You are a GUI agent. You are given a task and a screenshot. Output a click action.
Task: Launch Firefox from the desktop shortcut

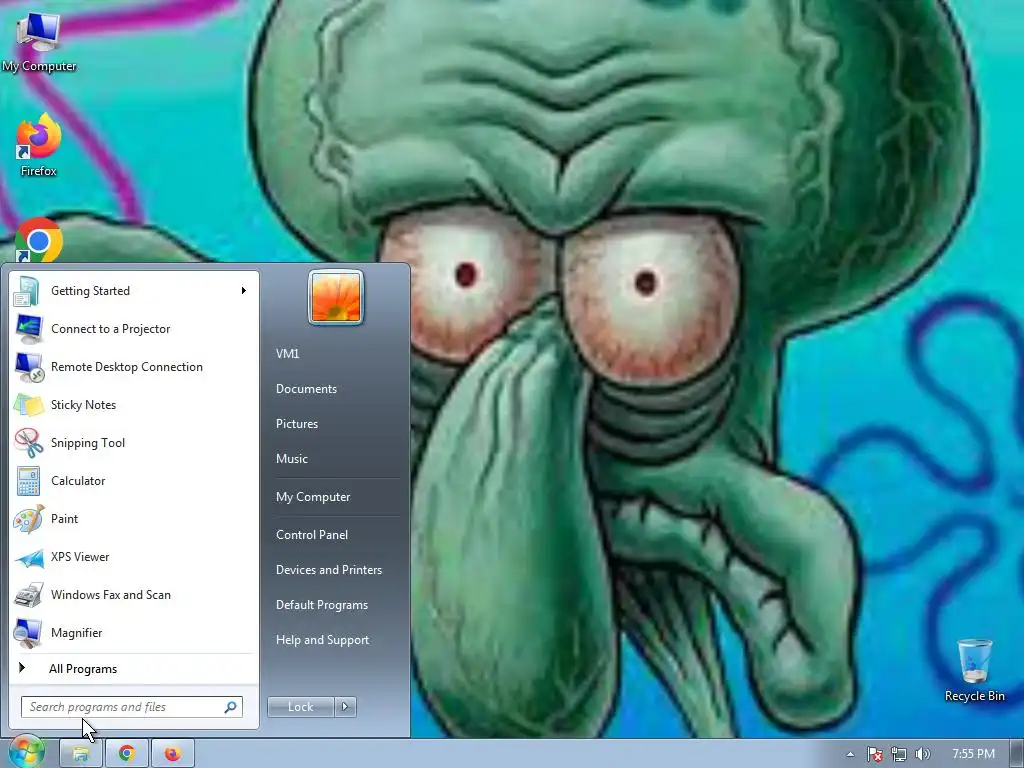39,145
